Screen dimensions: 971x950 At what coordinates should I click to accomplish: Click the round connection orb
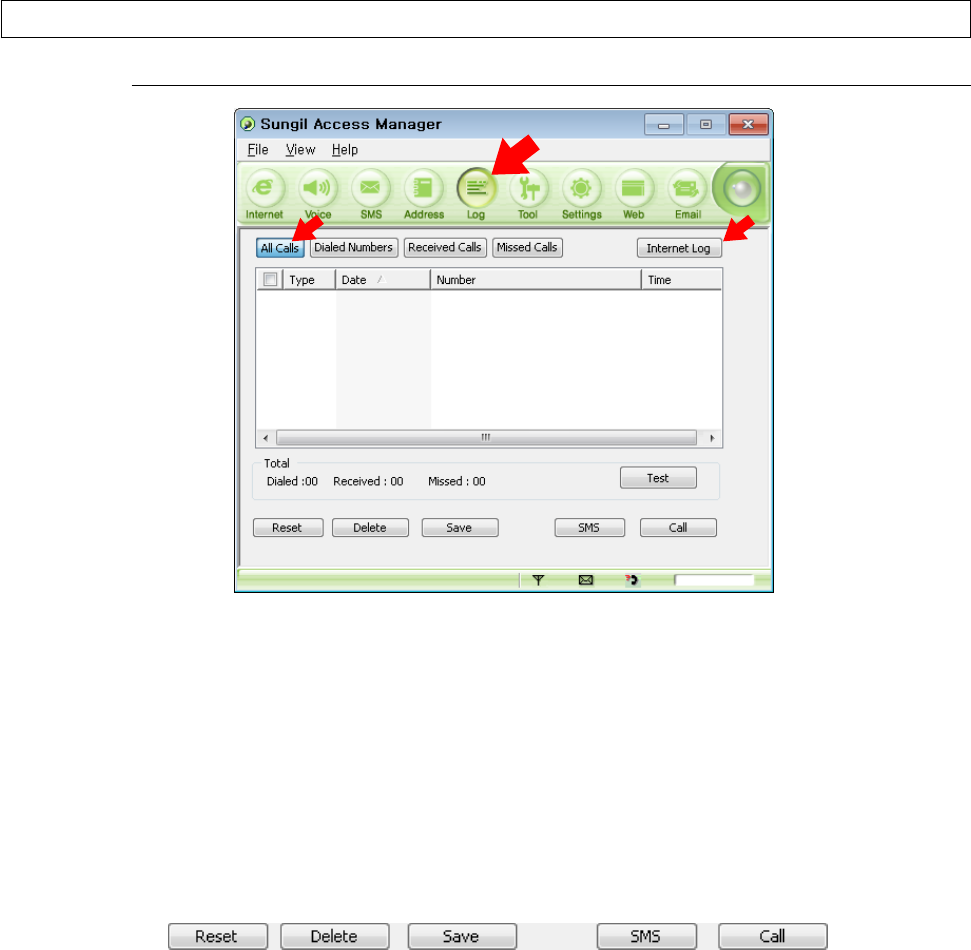741,190
